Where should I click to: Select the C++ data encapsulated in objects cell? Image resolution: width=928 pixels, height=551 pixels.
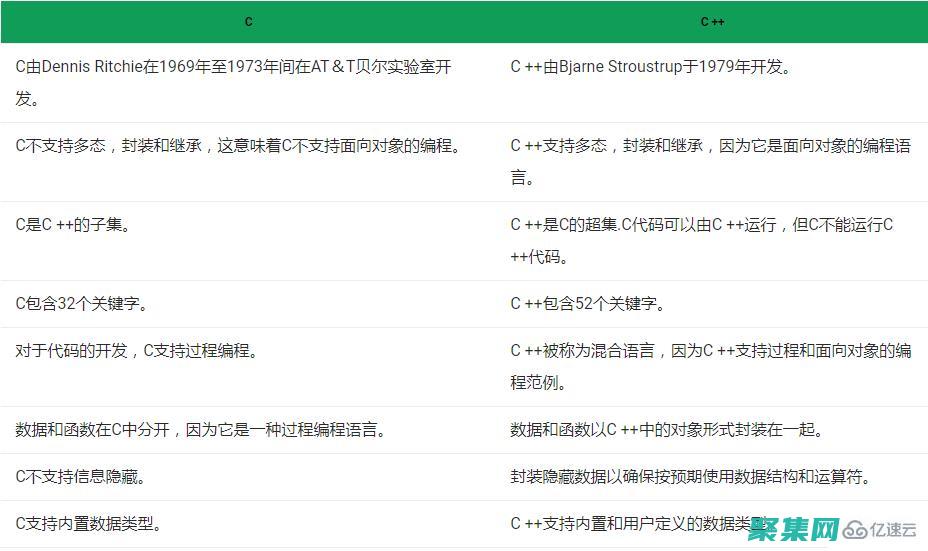pos(667,430)
